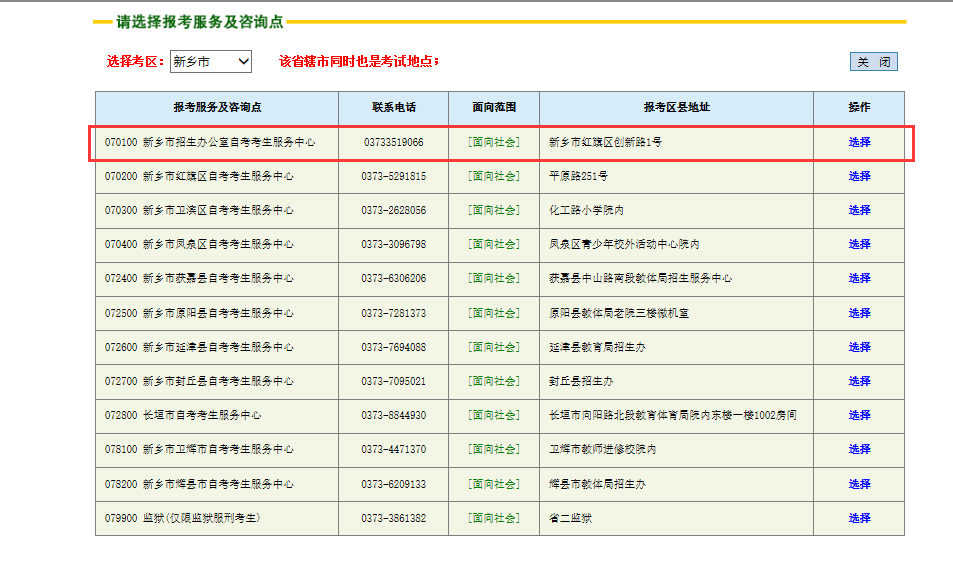Viewport: 953px width, 572px height.
Task: Click 选择 for 072500 原阳县 row
Action: [859, 313]
